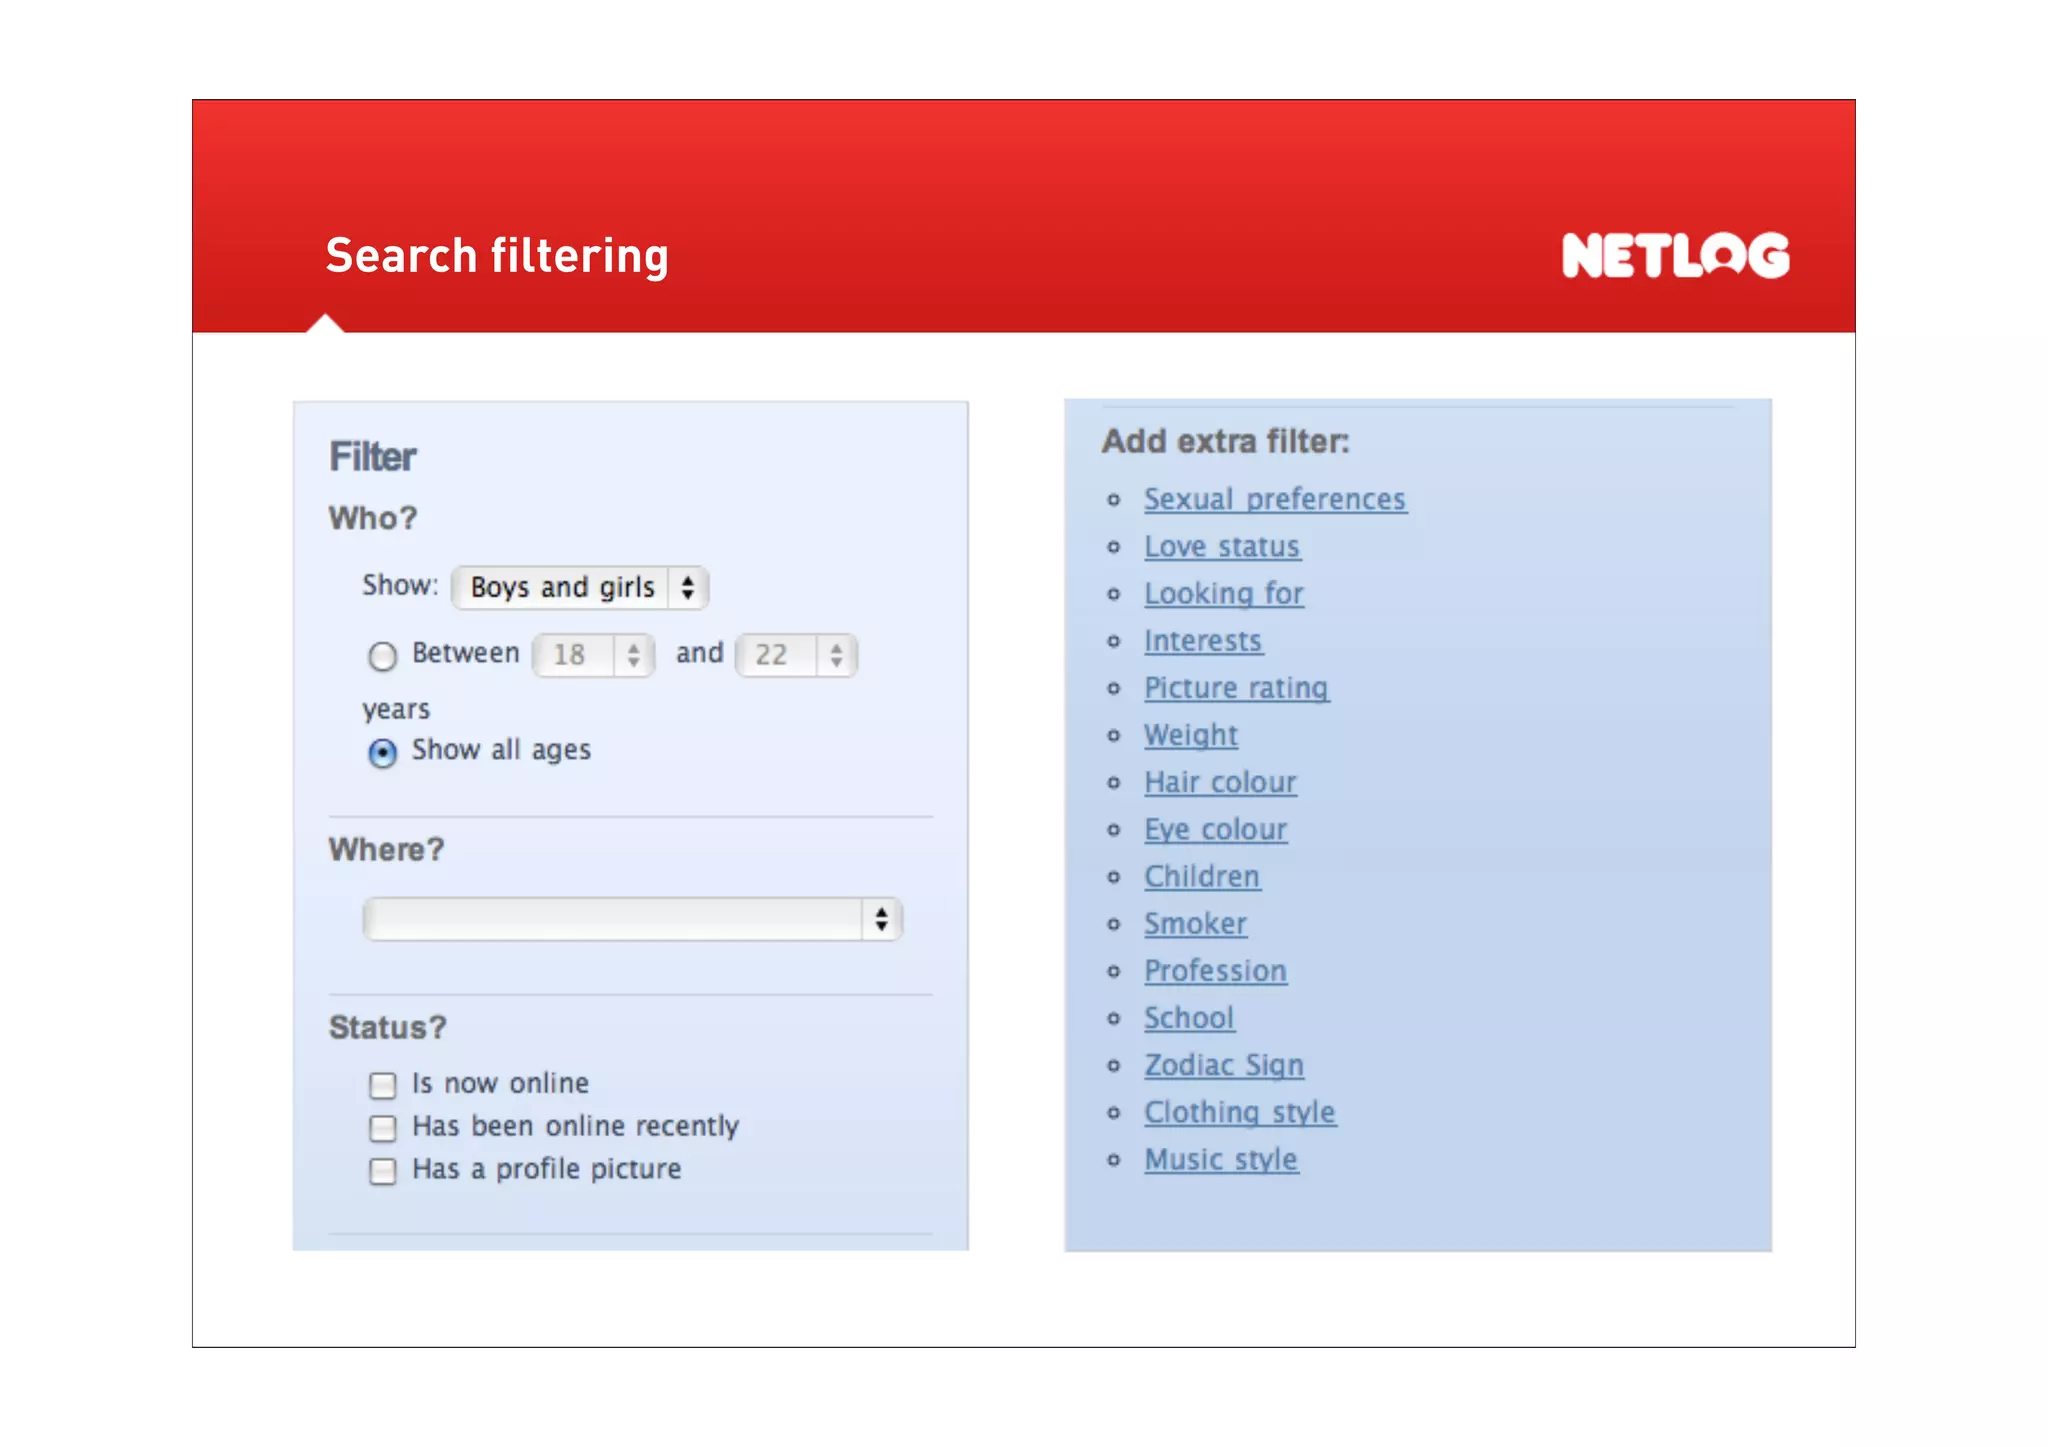Click the Where? section heading
Screen dimensions: 2048x1447
pos(386,849)
